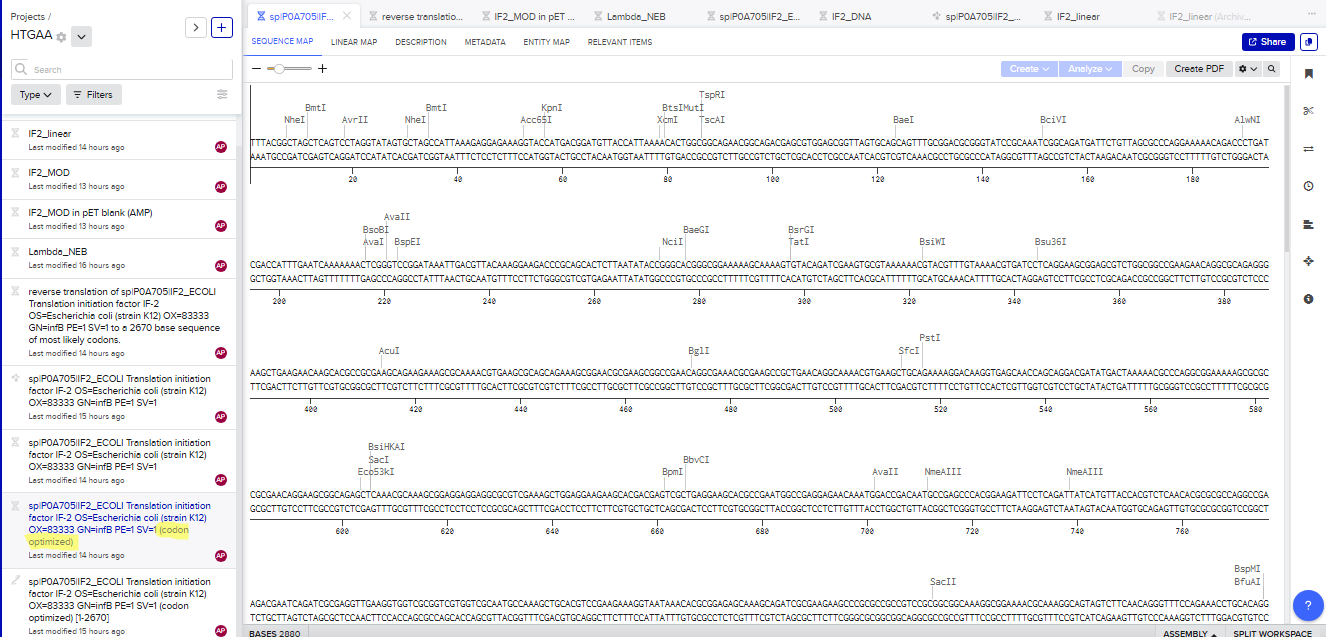
Task: Click the zoom-in plus next to slider
Action: 322,69
